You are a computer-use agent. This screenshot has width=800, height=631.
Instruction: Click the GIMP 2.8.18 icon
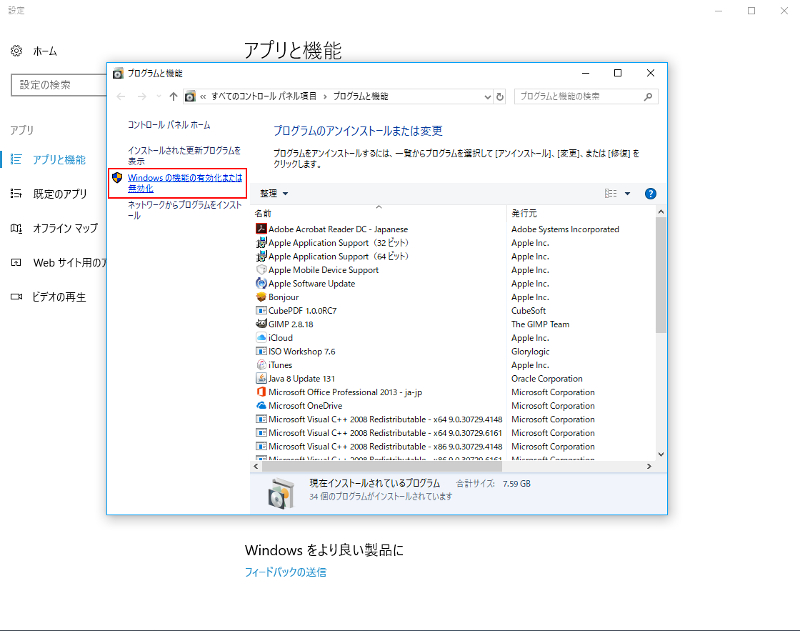(261, 324)
